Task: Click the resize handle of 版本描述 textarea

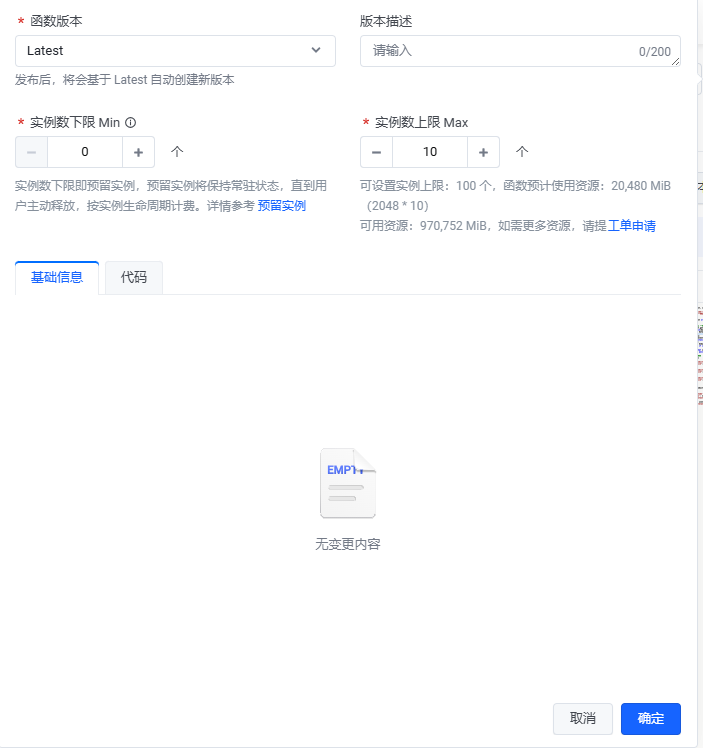Action: [x=676, y=62]
